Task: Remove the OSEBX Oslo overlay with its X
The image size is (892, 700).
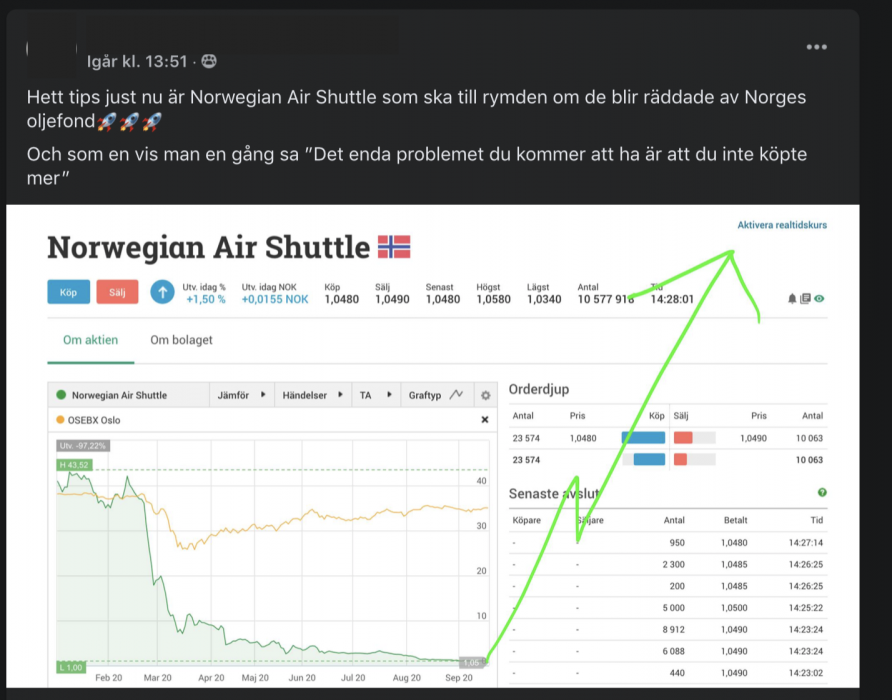Action: click(487, 419)
